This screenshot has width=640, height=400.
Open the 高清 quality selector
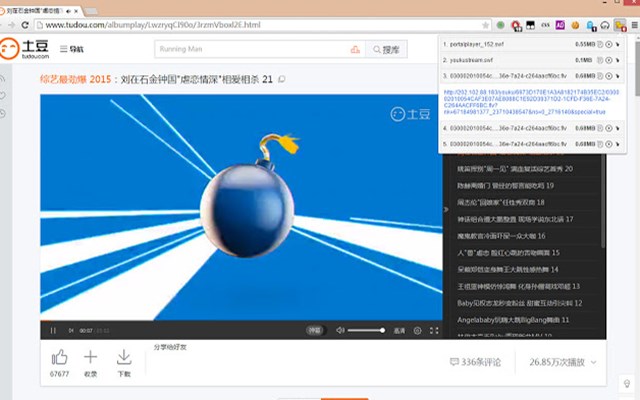click(x=399, y=331)
